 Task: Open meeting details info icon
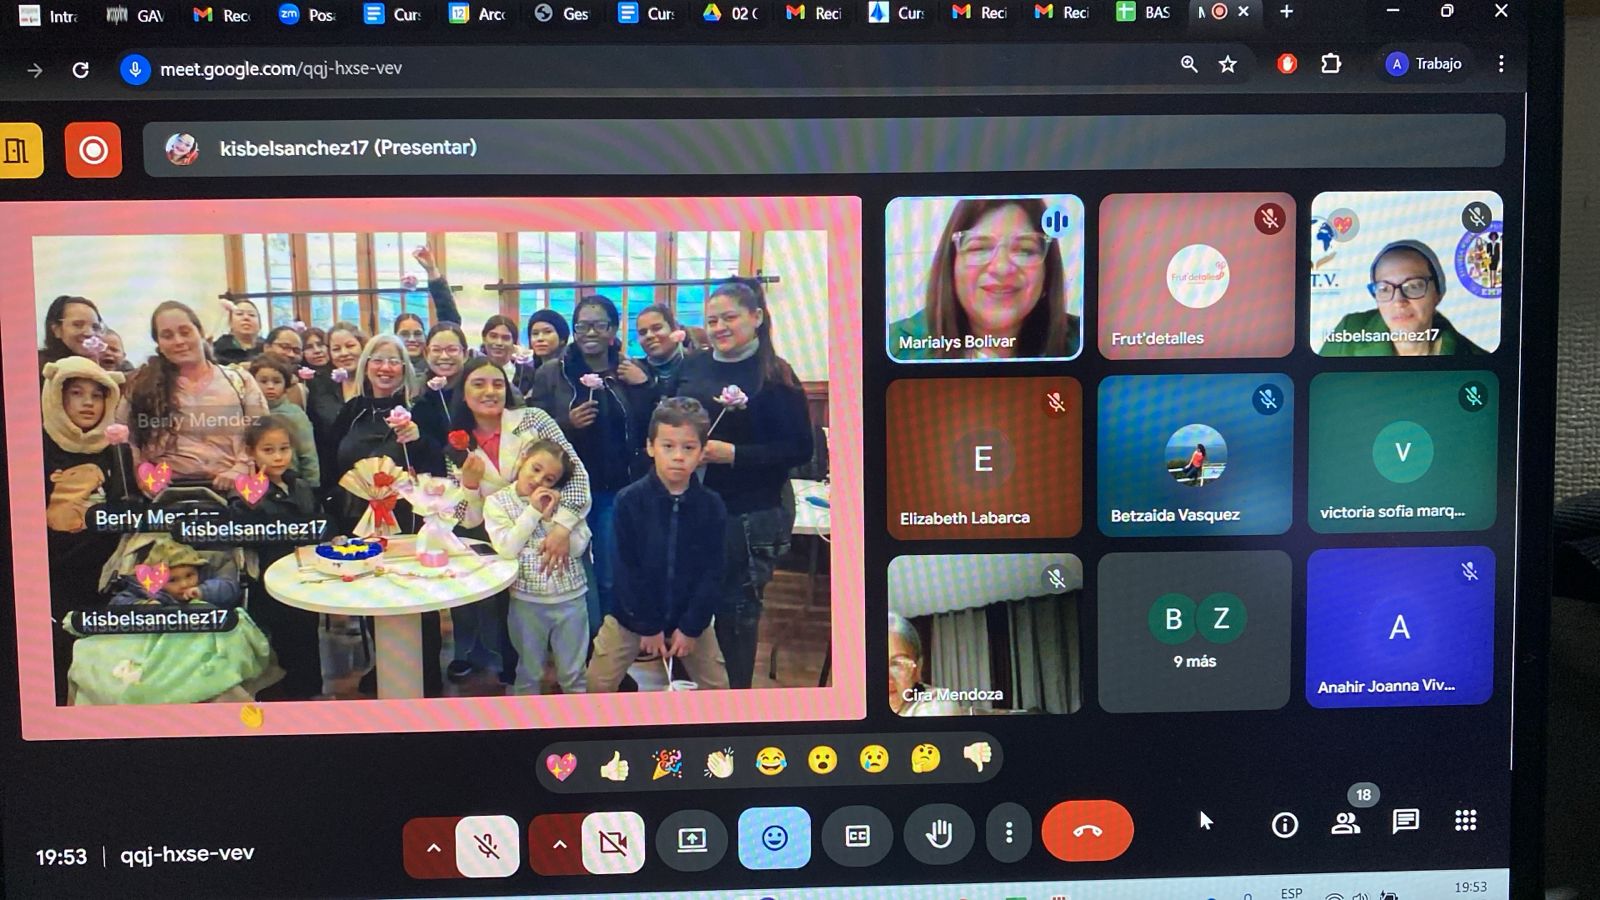(x=1284, y=824)
